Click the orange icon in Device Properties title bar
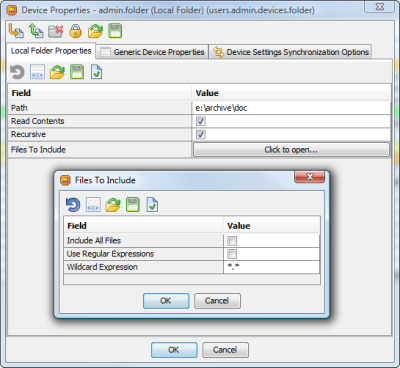This screenshot has width=400, height=368. click(12, 10)
